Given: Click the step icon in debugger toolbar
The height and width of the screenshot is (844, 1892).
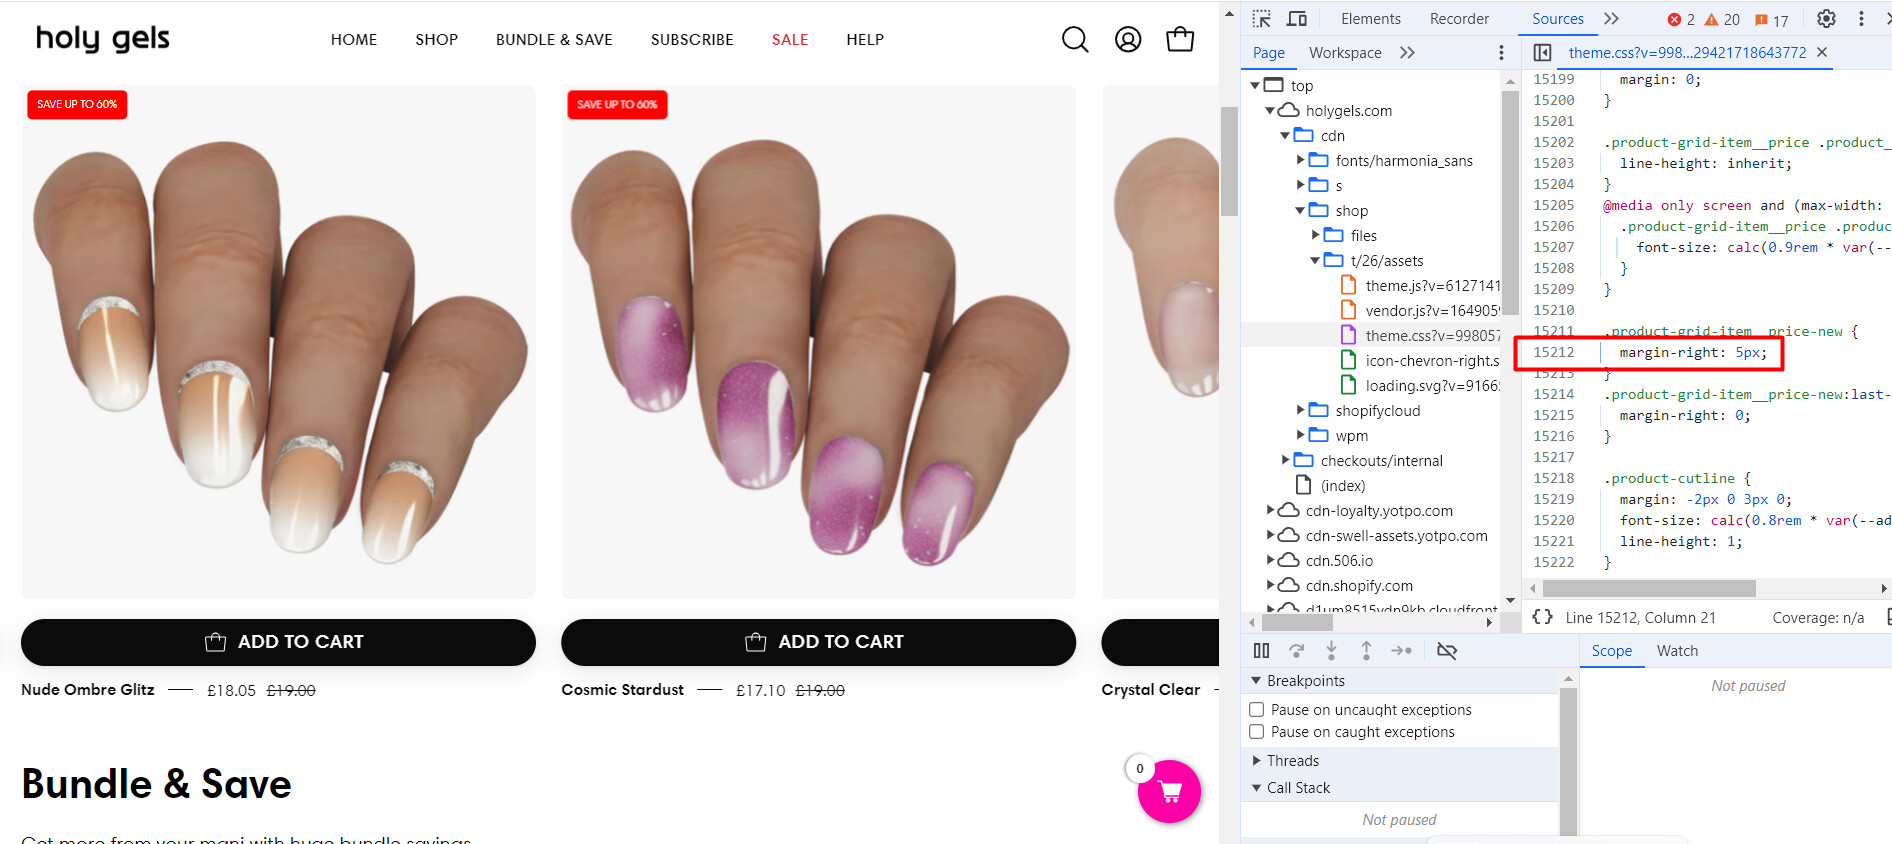Looking at the screenshot, I should [x=1401, y=651].
